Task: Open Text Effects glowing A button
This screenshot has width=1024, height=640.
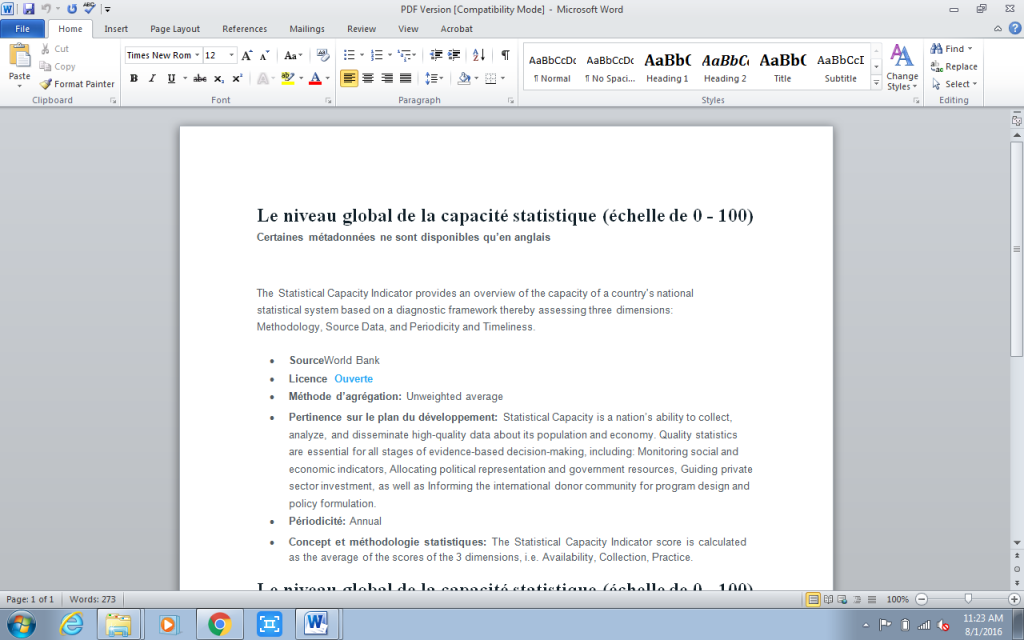Action: click(265, 78)
